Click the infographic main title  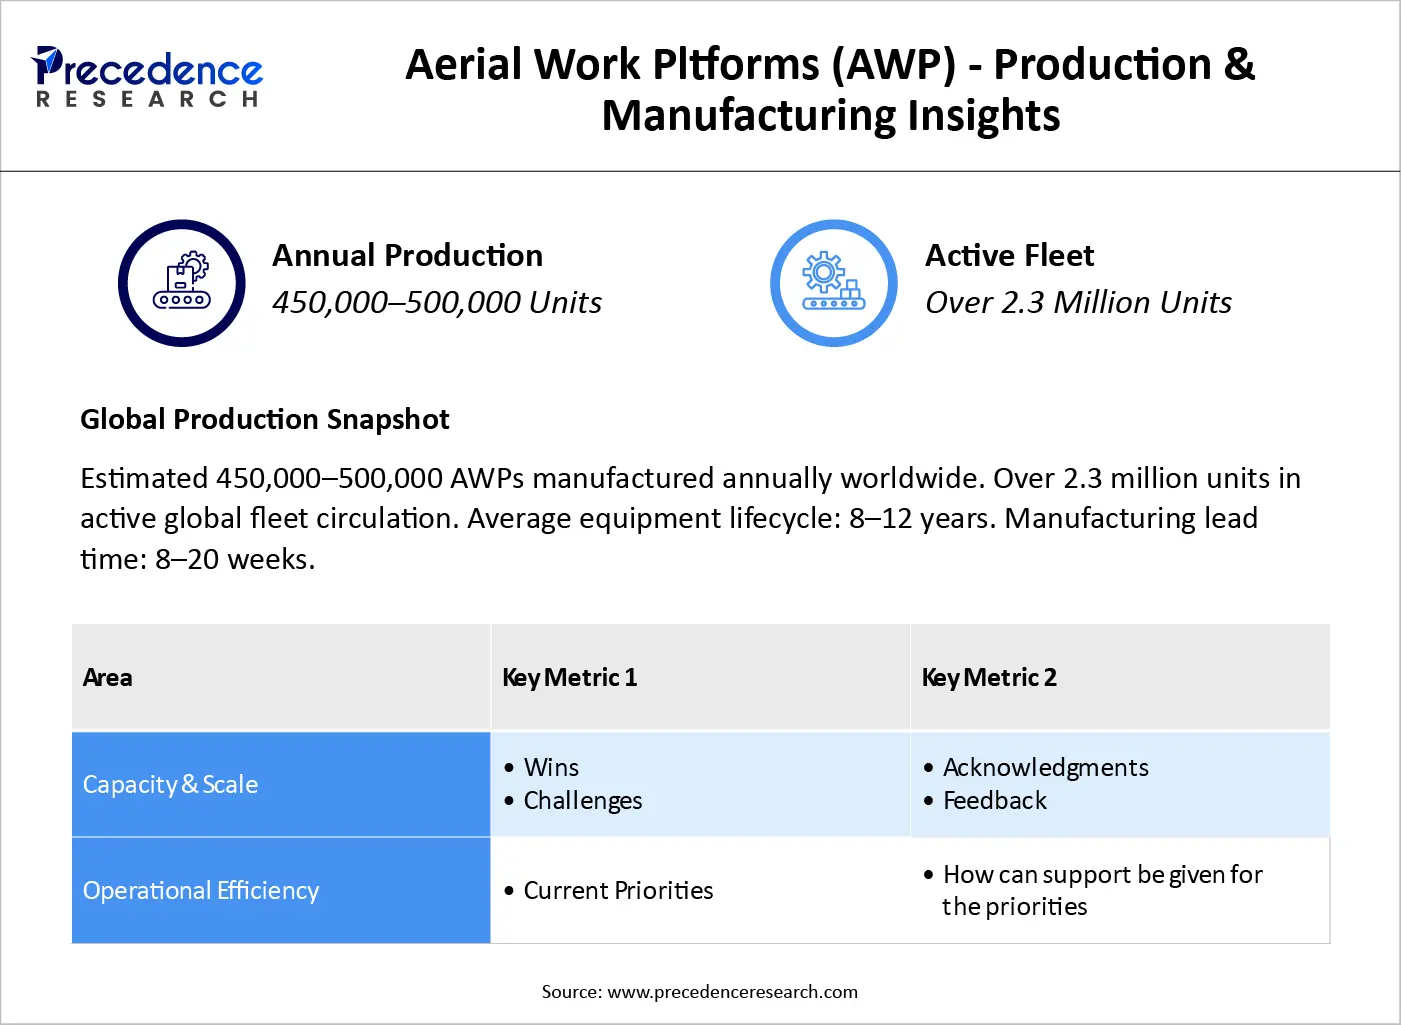(x=831, y=88)
